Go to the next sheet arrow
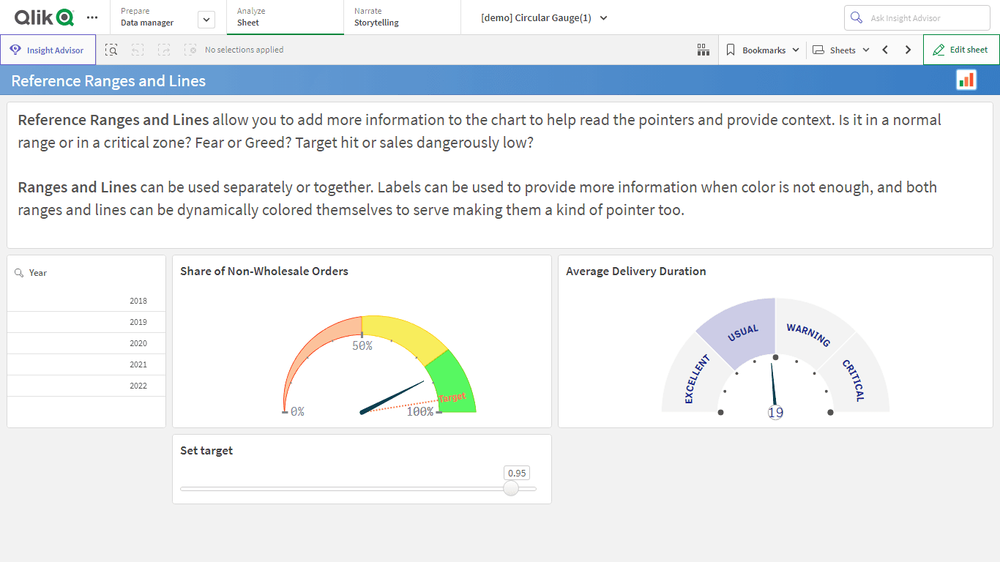The width and height of the screenshot is (1000, 562). tap(908, 50)
